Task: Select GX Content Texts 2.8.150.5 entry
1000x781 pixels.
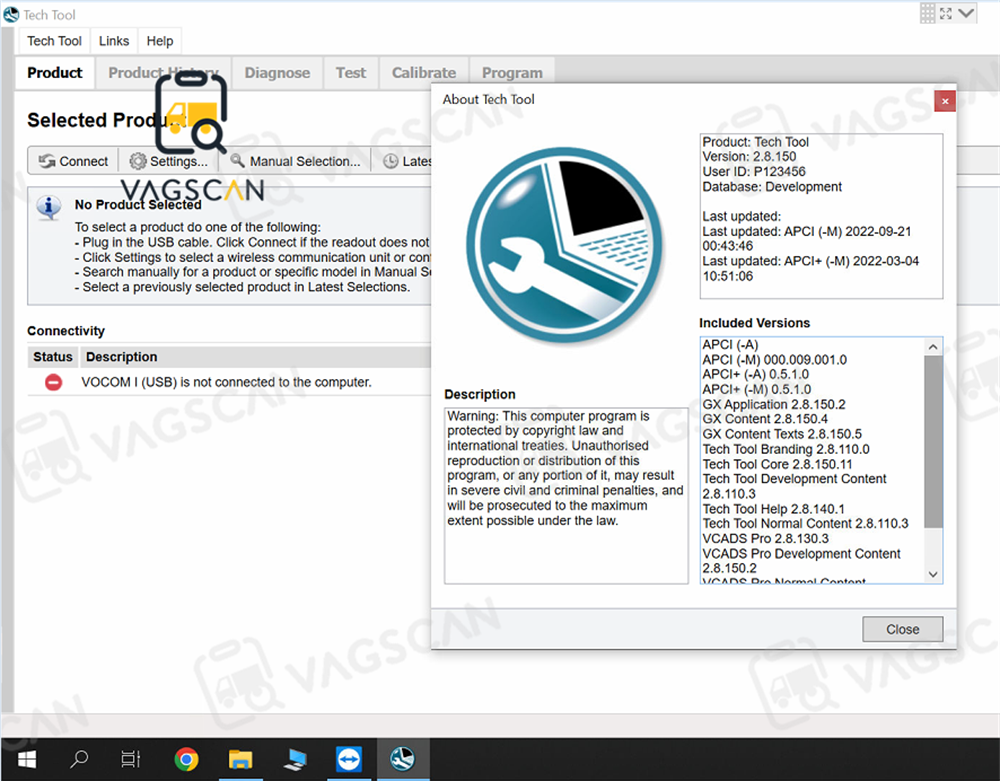Action: 782,434
